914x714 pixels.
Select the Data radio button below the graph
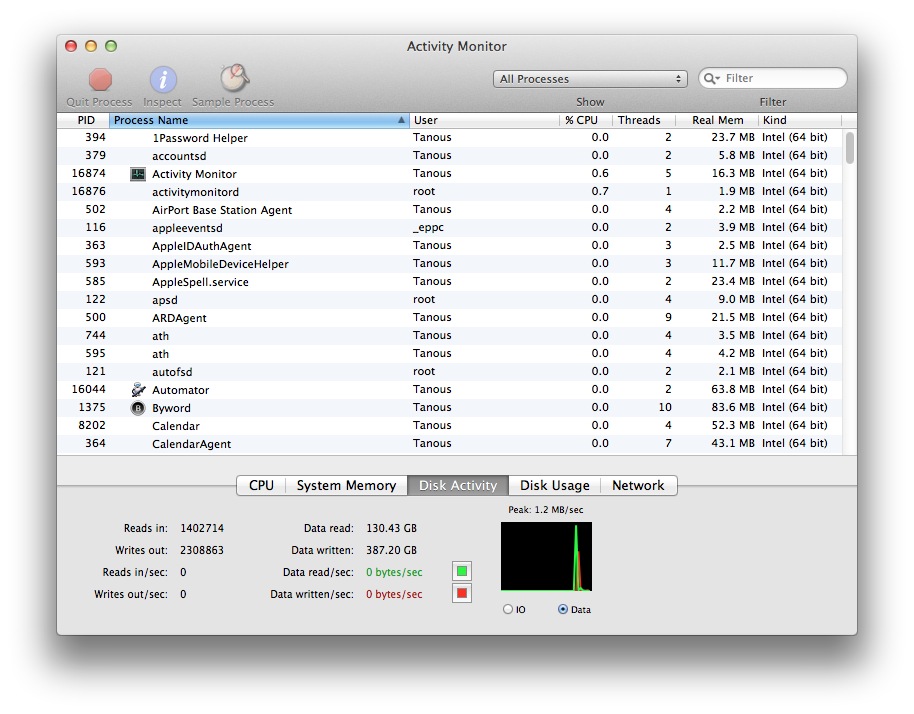tap(563, 607)
